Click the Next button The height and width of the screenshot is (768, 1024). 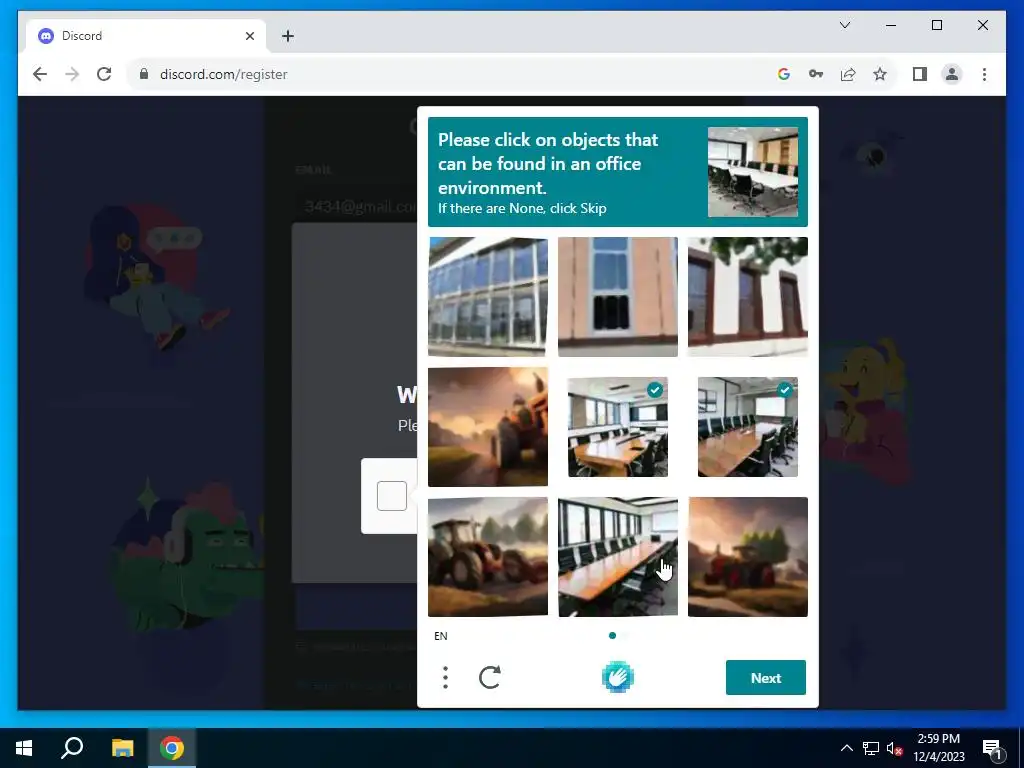[x=765, y=678]
